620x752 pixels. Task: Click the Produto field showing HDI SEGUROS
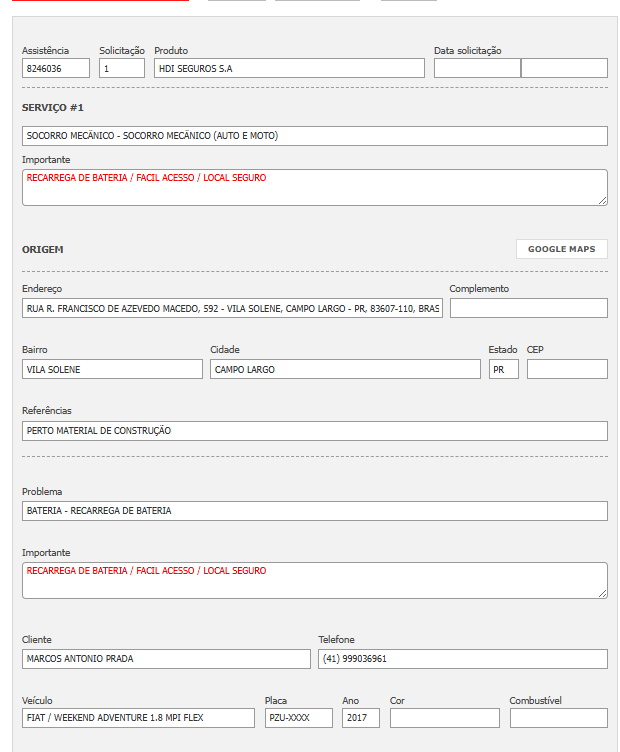click(289, 68)
